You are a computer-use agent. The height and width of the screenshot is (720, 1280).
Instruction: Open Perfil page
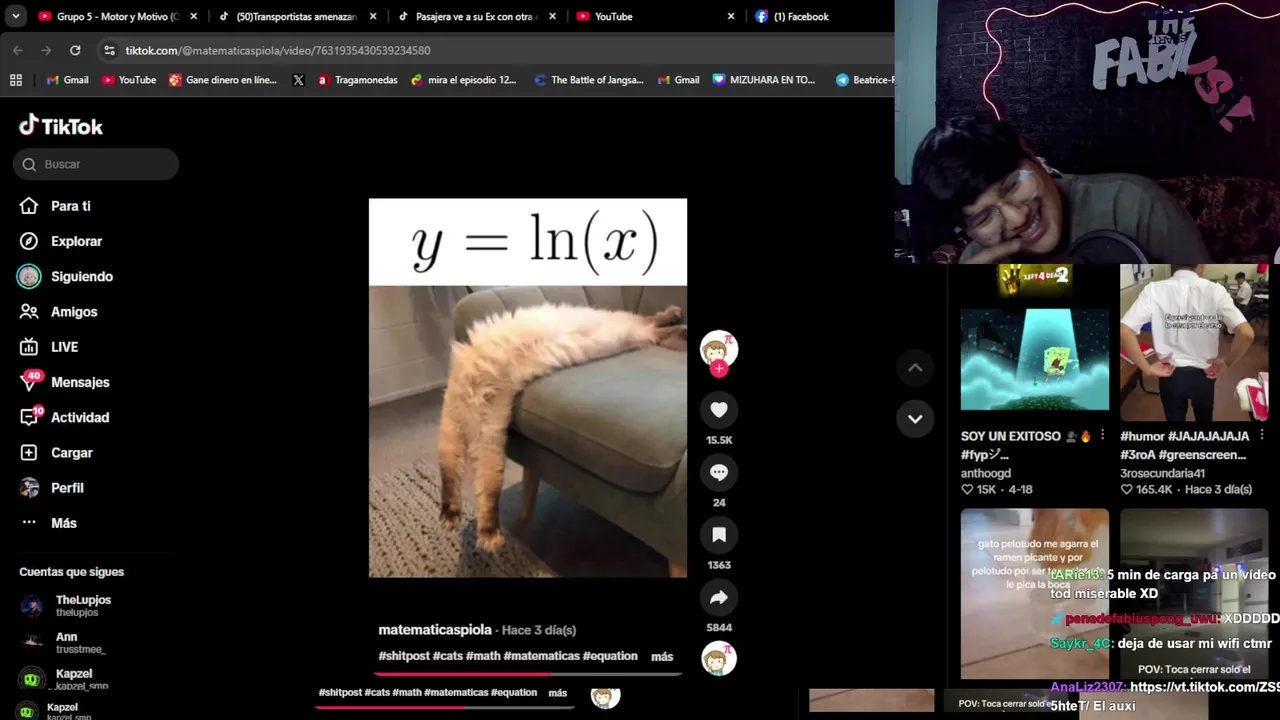click(53, 488)
